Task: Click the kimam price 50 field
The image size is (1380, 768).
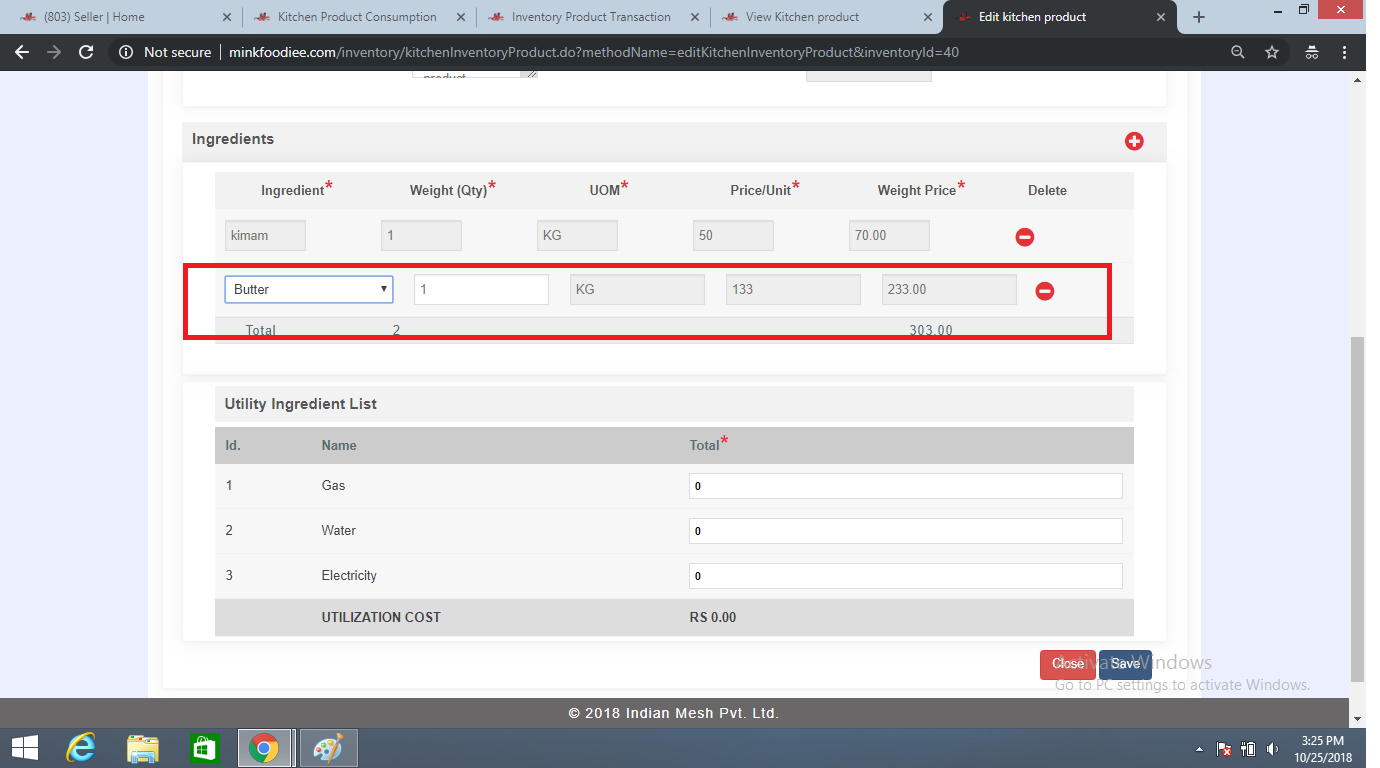Action: (x=733, y=236)
